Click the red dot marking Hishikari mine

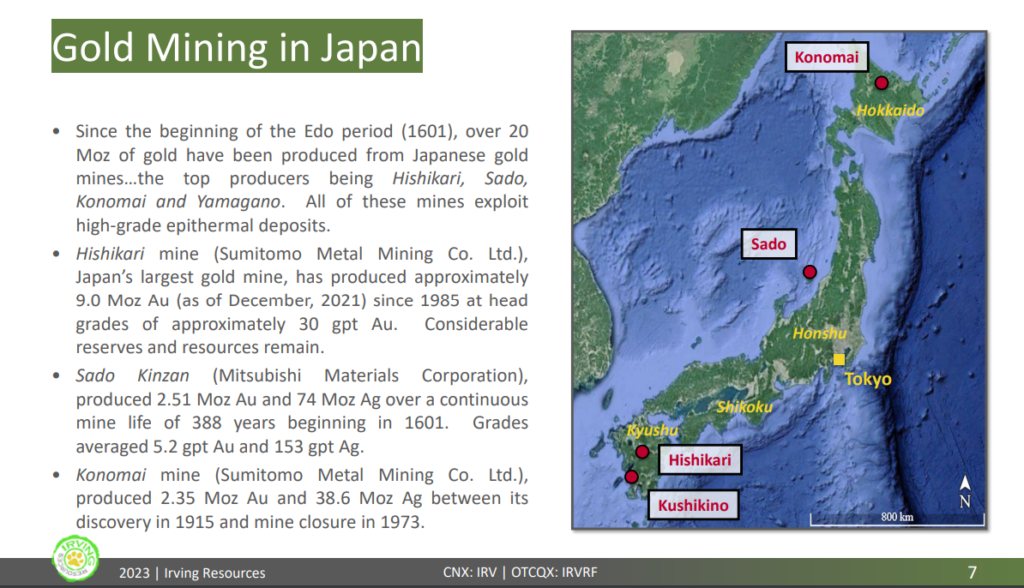[642, 452]
